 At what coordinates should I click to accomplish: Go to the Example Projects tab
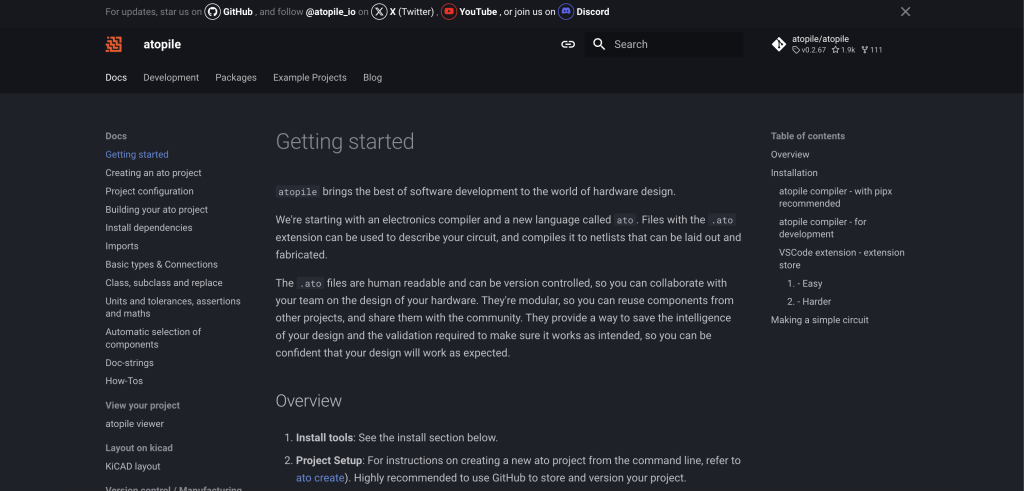point(310,77)
